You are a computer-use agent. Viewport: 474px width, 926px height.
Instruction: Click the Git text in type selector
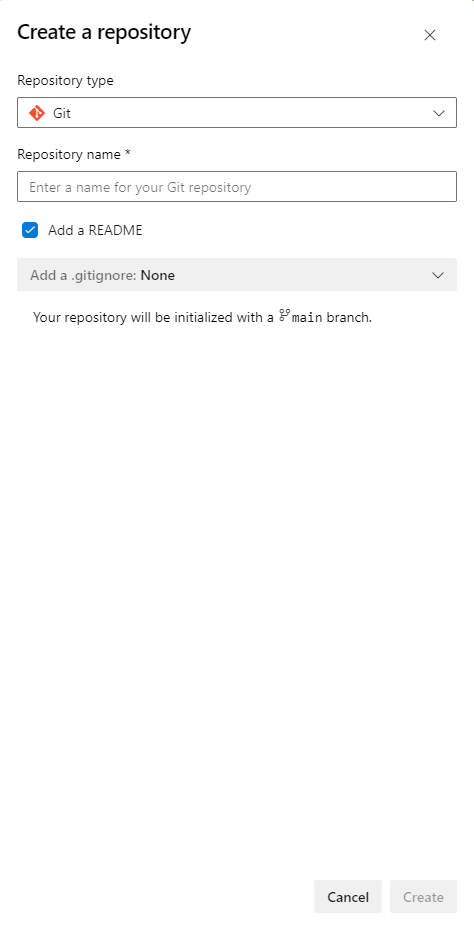pos(62,113)
